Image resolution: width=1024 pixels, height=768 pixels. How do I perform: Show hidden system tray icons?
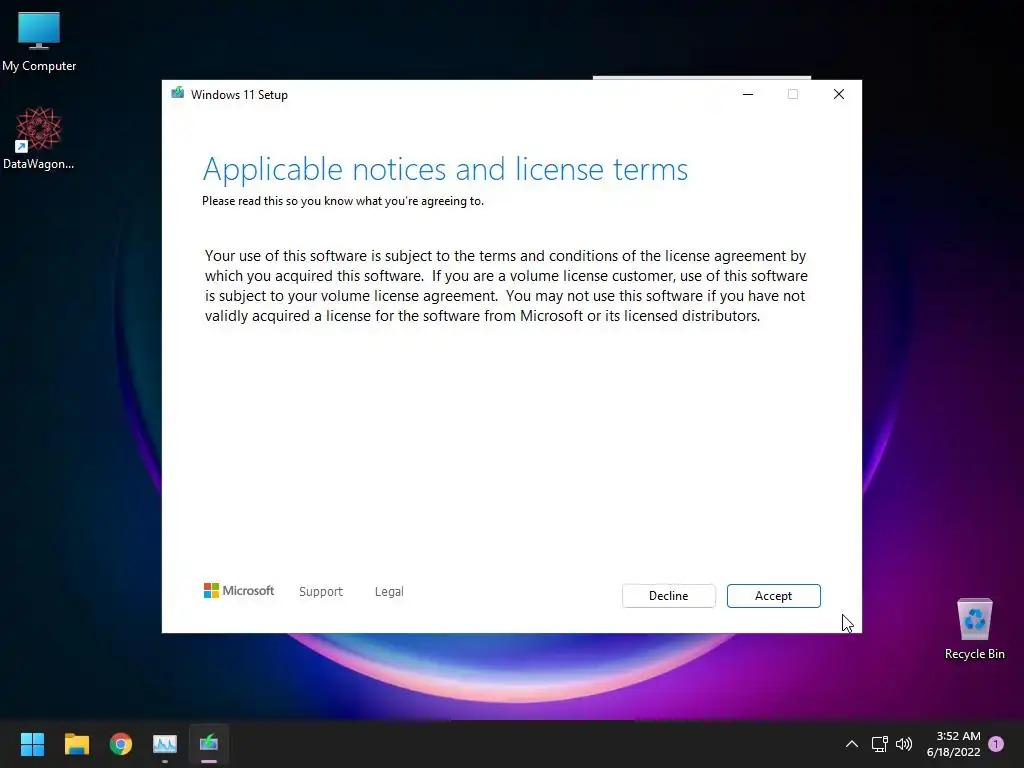point(852,744)
